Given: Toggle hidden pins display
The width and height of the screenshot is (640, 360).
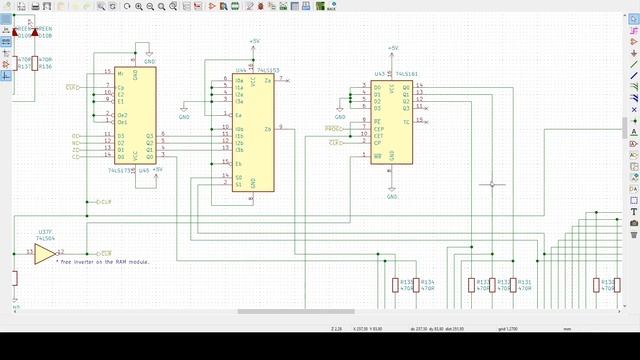Looking at the screenshot, I should tap(6, 64).
